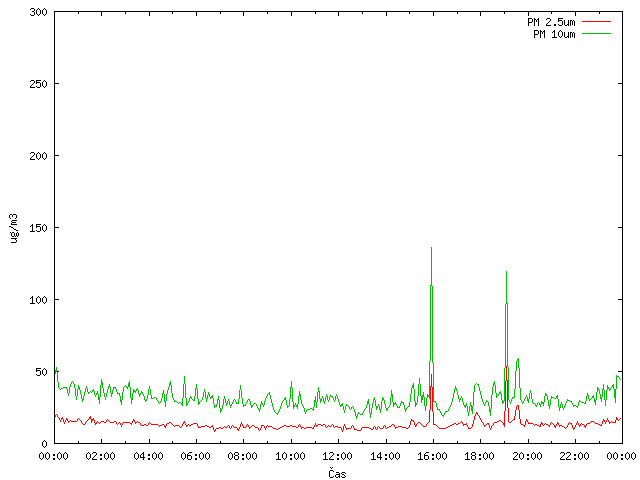Click the 20:00 time label
The width and height of the screenshot is (640, 480).
[527, 456]
